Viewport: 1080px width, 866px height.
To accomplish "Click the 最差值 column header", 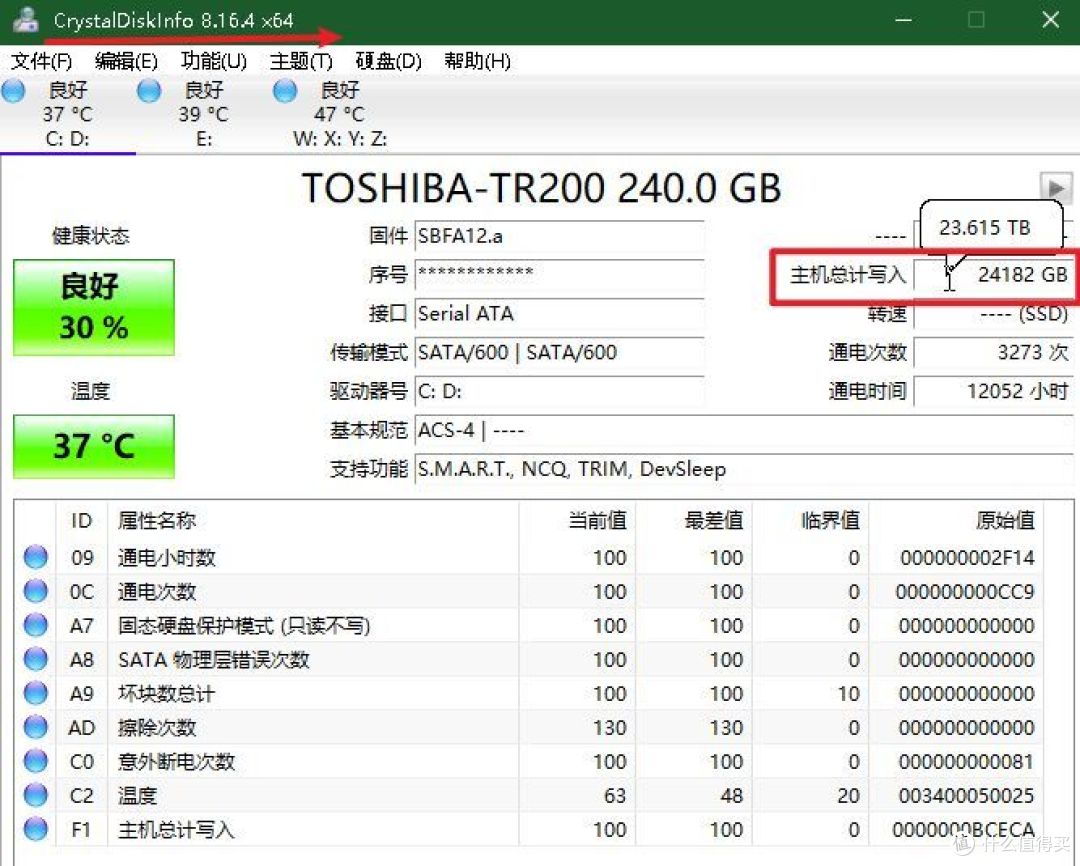I will click(x=694, y=520).
